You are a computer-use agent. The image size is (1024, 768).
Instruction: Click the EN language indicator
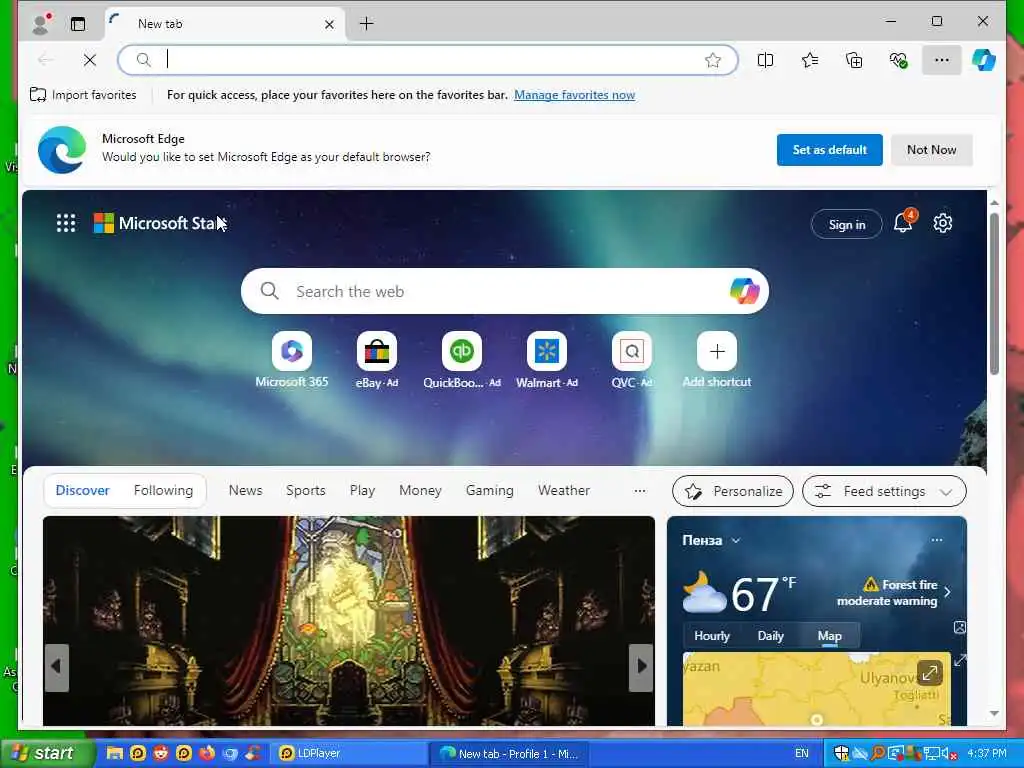click(801, 753)
